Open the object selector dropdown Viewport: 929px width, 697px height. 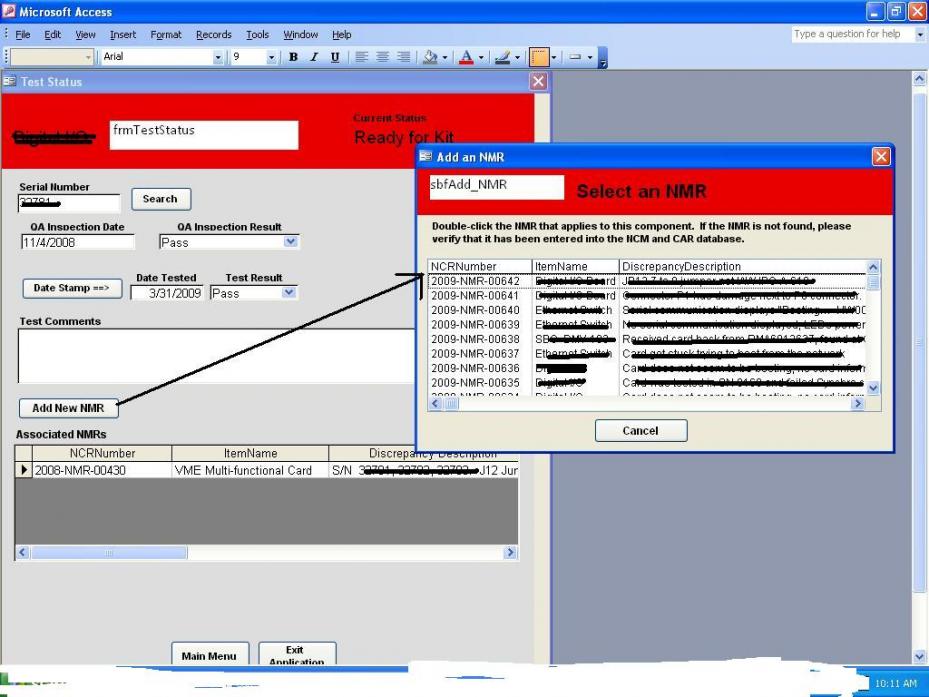tap(88, 57)
